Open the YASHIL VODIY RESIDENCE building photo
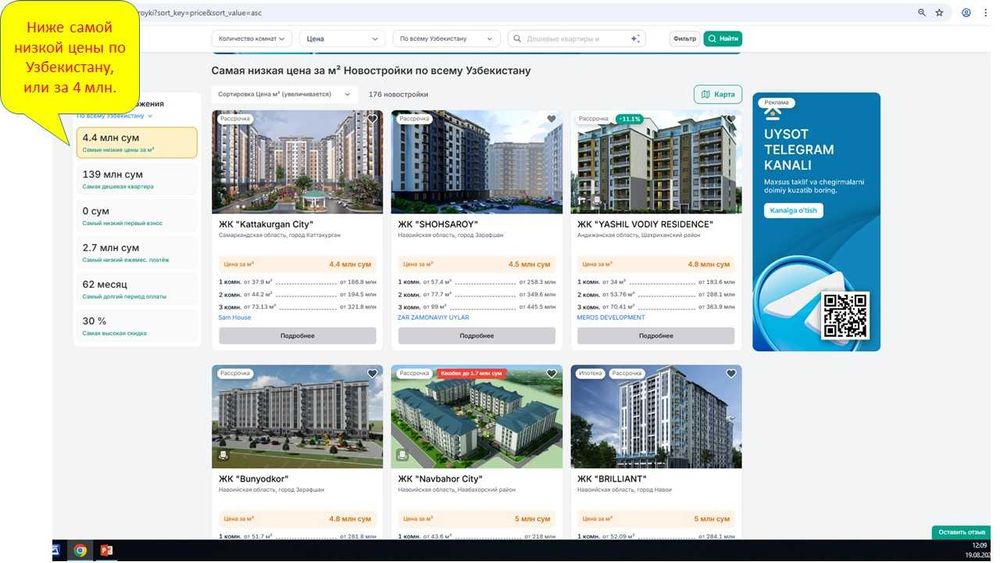Image resolution: width=1000 pixels, height=563 pixels. [x=656, y=162]
